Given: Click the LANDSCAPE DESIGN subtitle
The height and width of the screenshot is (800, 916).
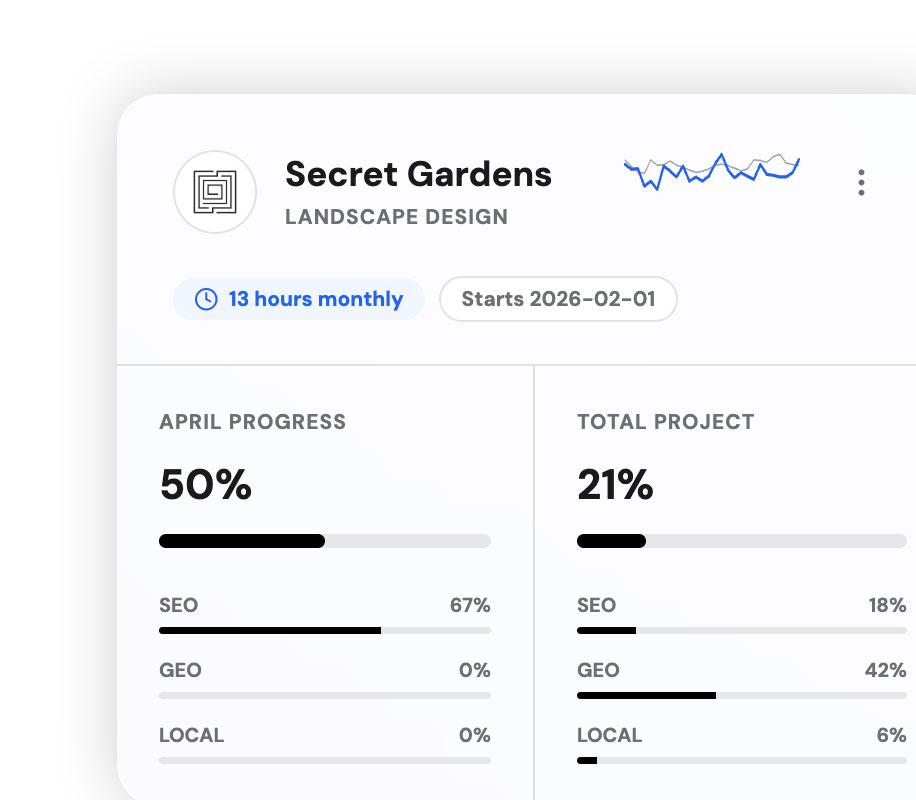Looking at the screenshot, I should tap(396, 217).
